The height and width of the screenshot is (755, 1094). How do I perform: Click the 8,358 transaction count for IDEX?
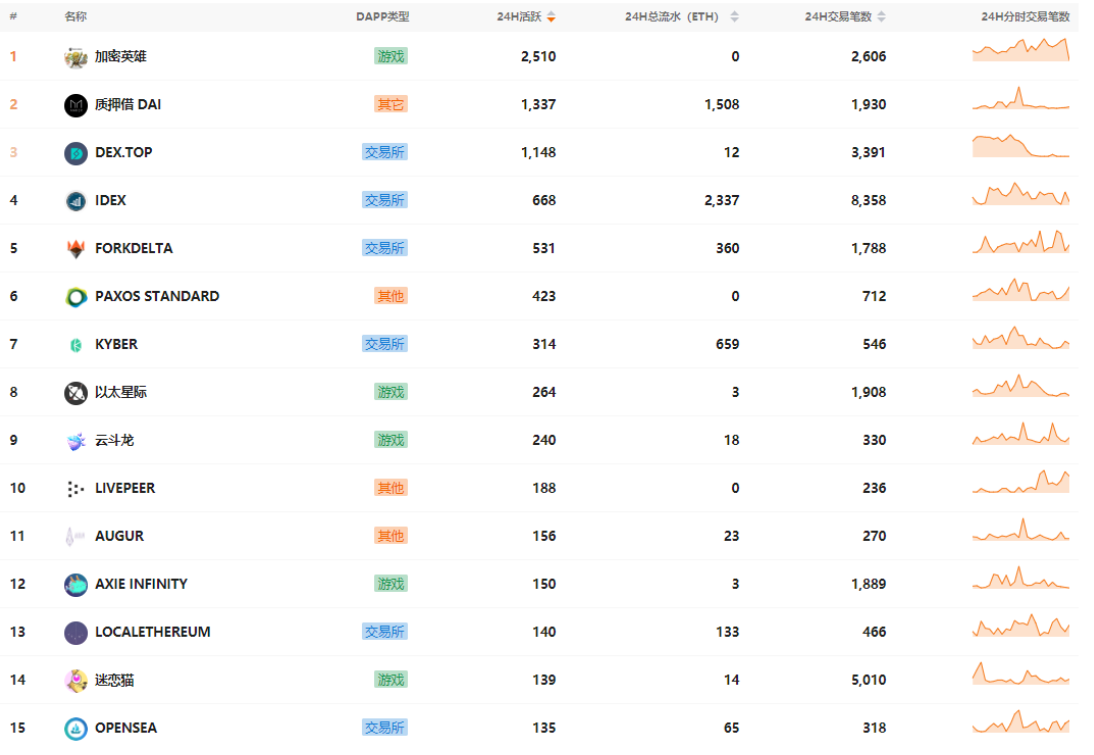869,200
